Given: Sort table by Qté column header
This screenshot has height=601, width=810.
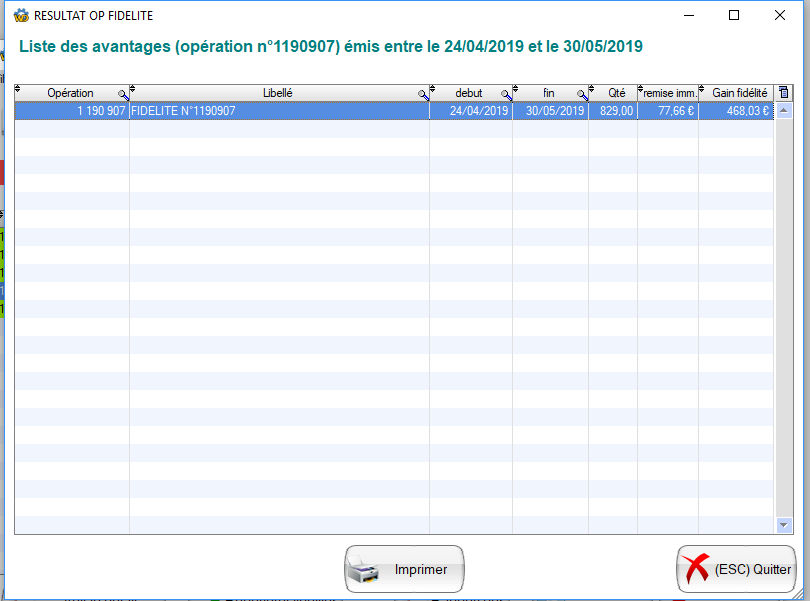Looking at the screenshot, I should [616, 93].
